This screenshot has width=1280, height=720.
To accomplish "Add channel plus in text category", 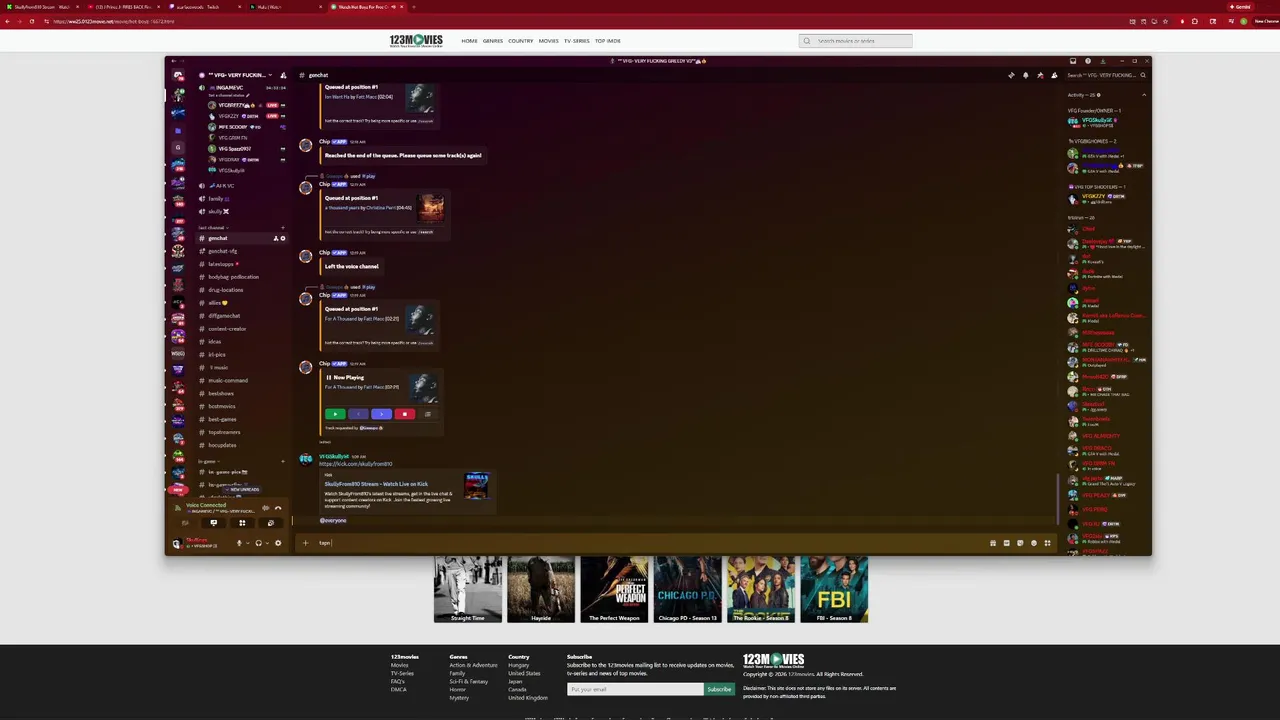I will [x=283, y=228].
